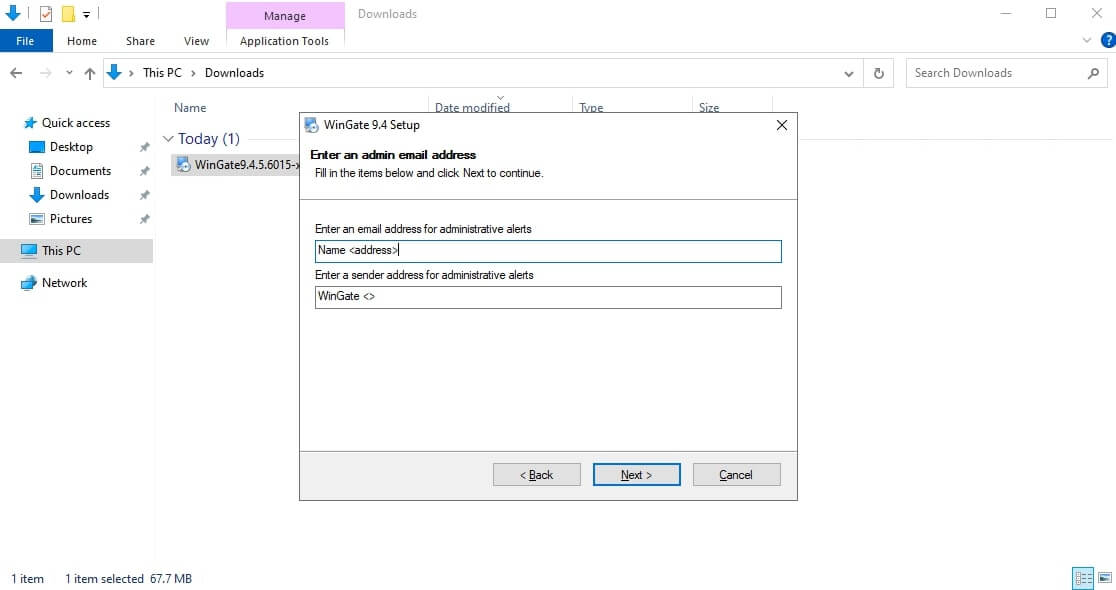
Task: Navigate back with the back arrow
Action: click(x=16, y=73)
